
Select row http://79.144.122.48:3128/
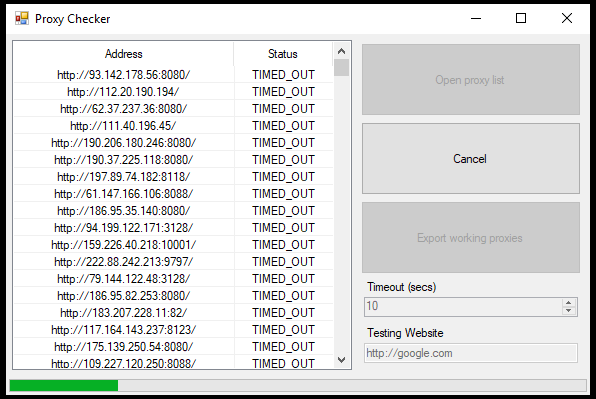173,279
